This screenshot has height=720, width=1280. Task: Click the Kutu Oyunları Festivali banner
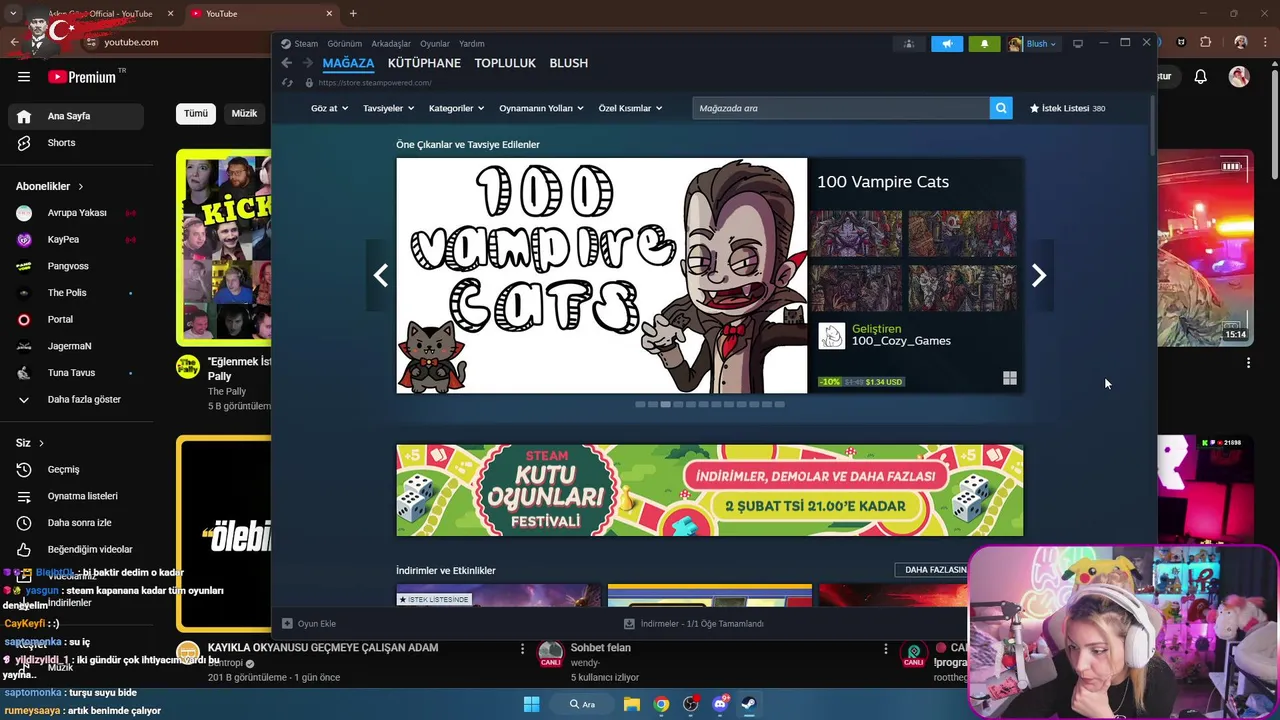(710, 490)
